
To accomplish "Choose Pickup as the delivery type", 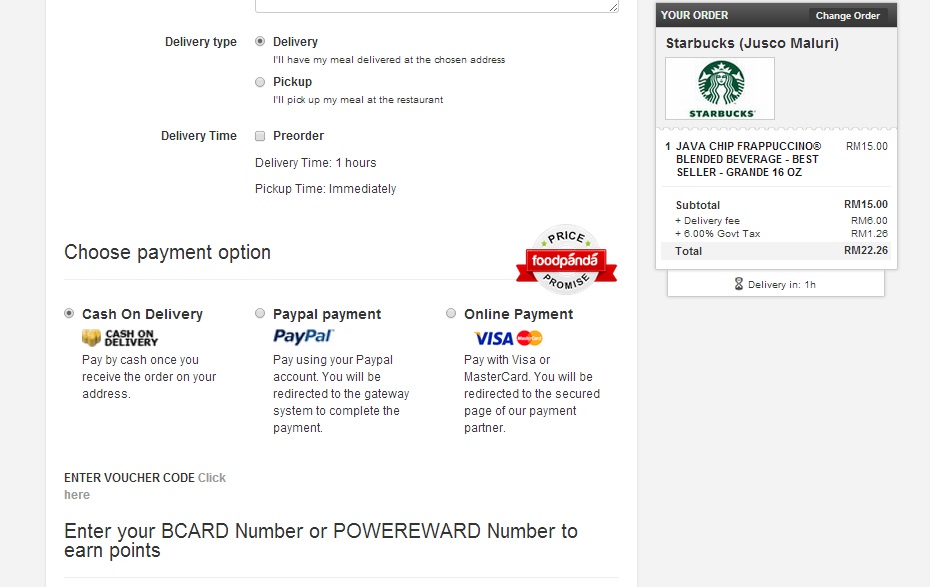I will (x=260, y=82).
